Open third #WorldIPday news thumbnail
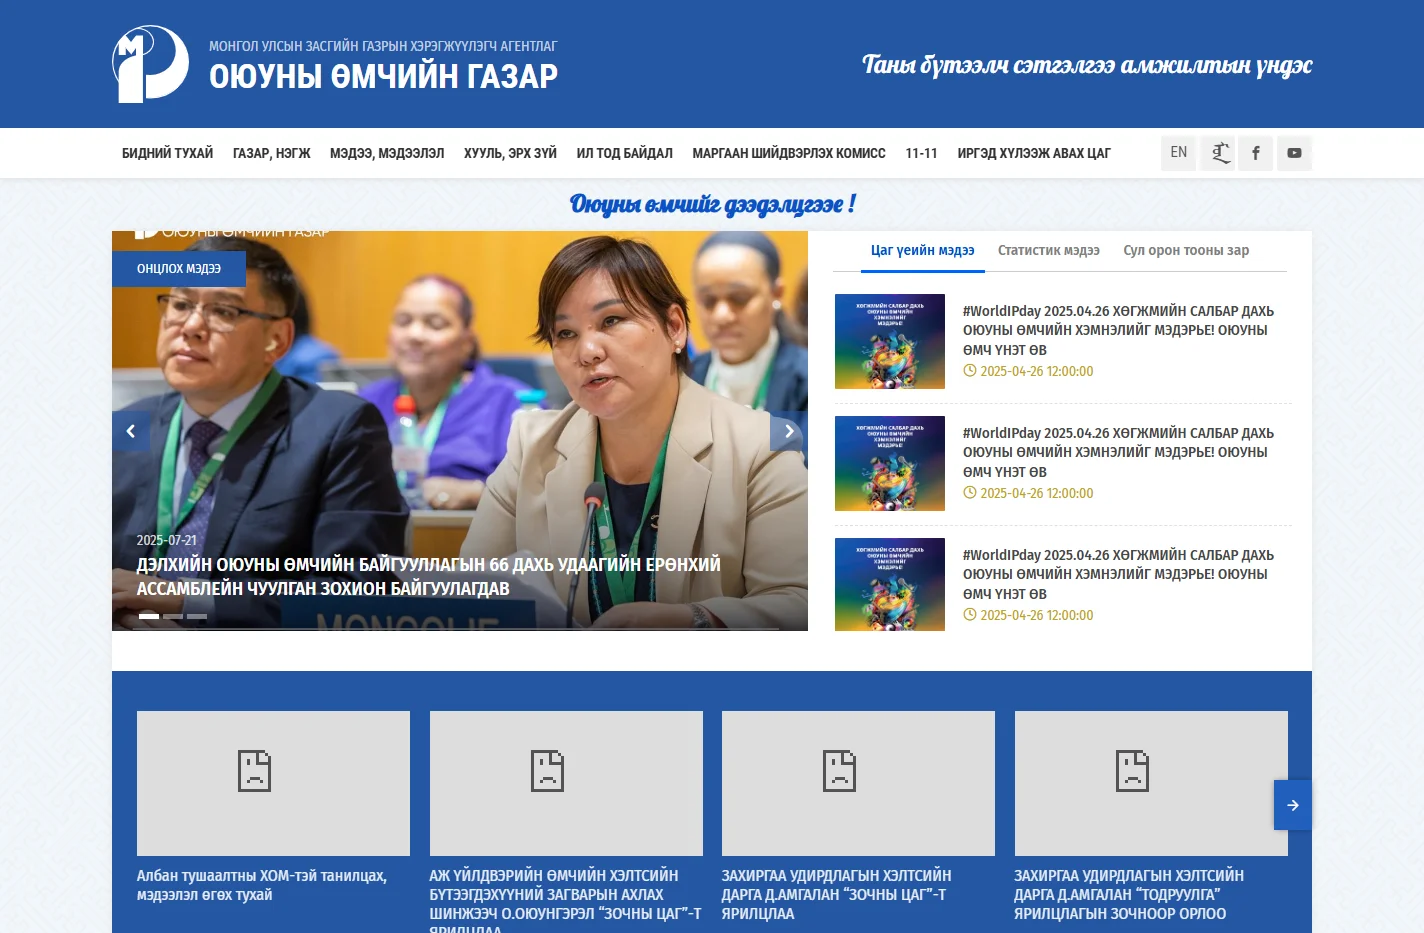The height and width of the screenshot is (933, 1424). [890, 585]
